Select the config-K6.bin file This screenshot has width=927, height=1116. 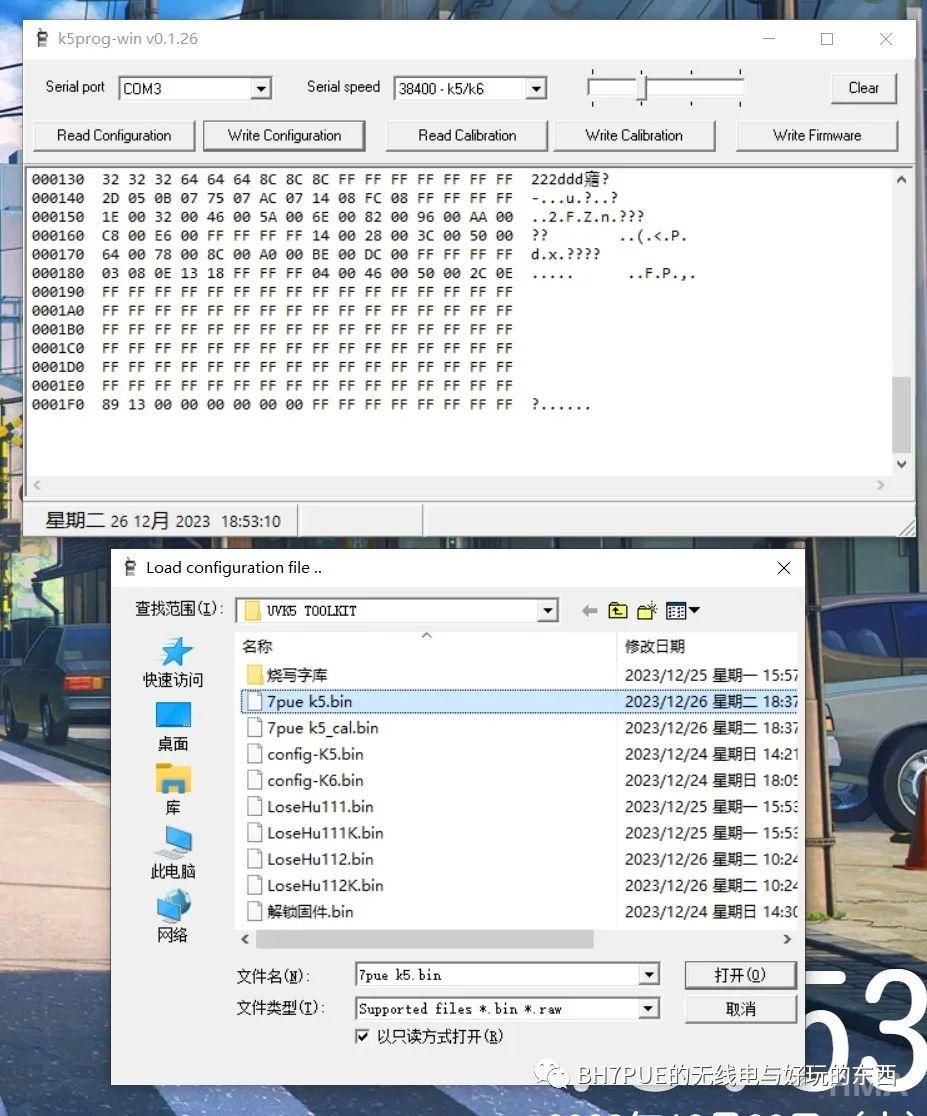click(x=314, y=780)
